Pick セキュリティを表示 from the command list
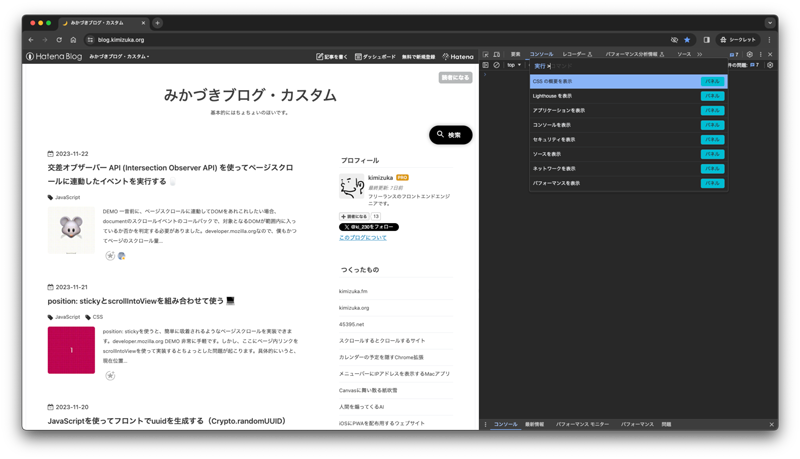This screenshot has height=459, width=800. [x=629, y=140]
